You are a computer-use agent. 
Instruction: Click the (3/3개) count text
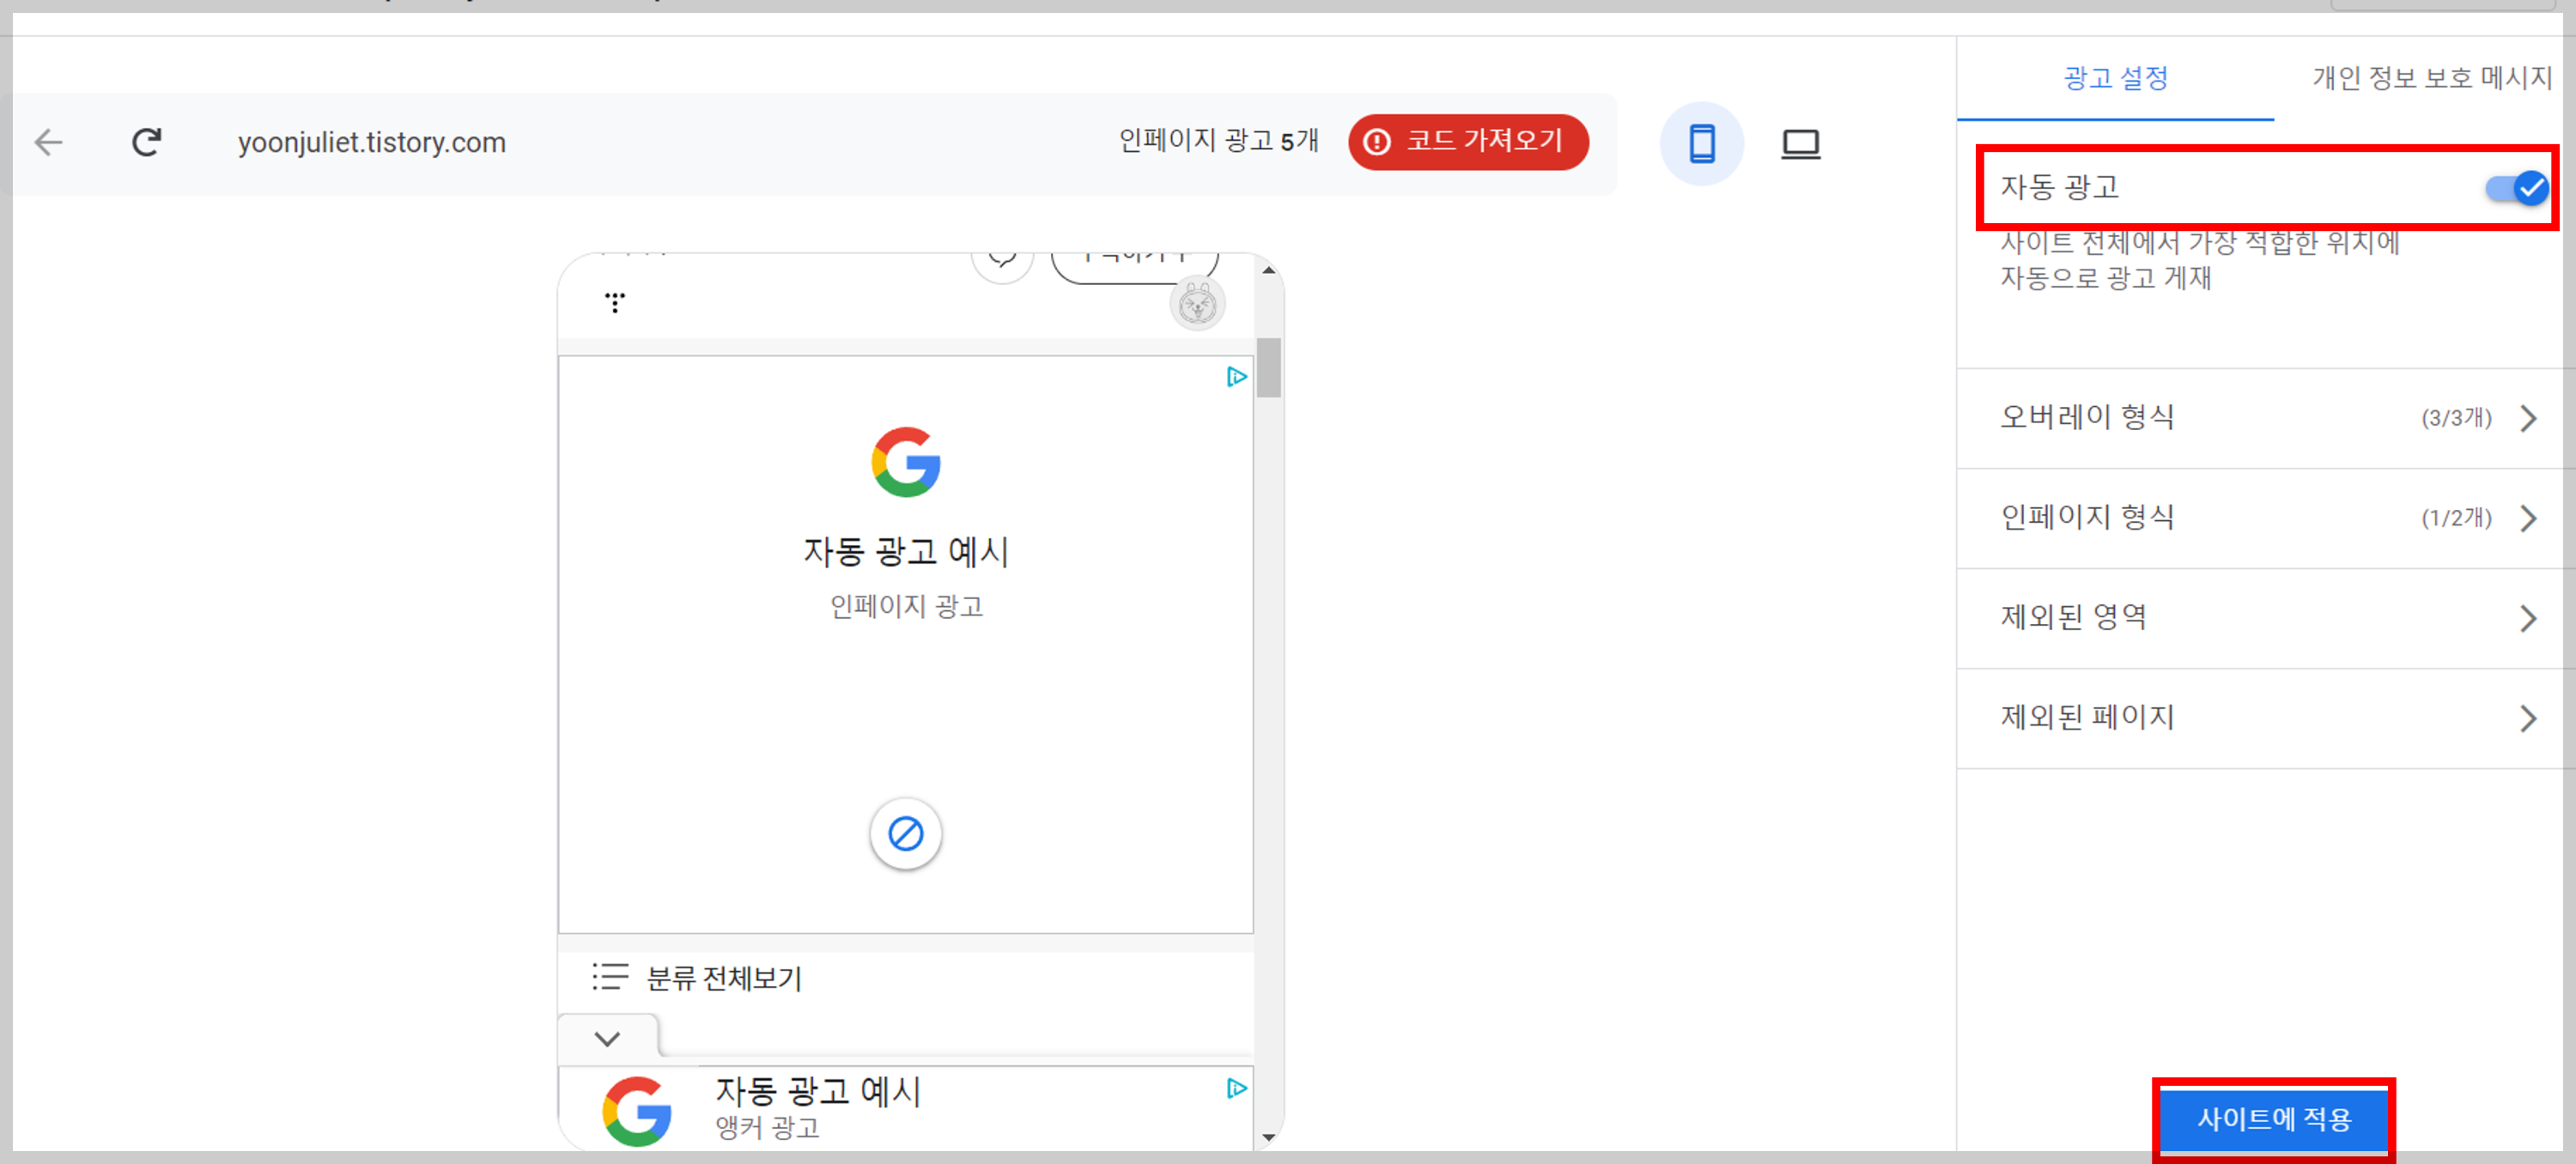pos(2456,418)
